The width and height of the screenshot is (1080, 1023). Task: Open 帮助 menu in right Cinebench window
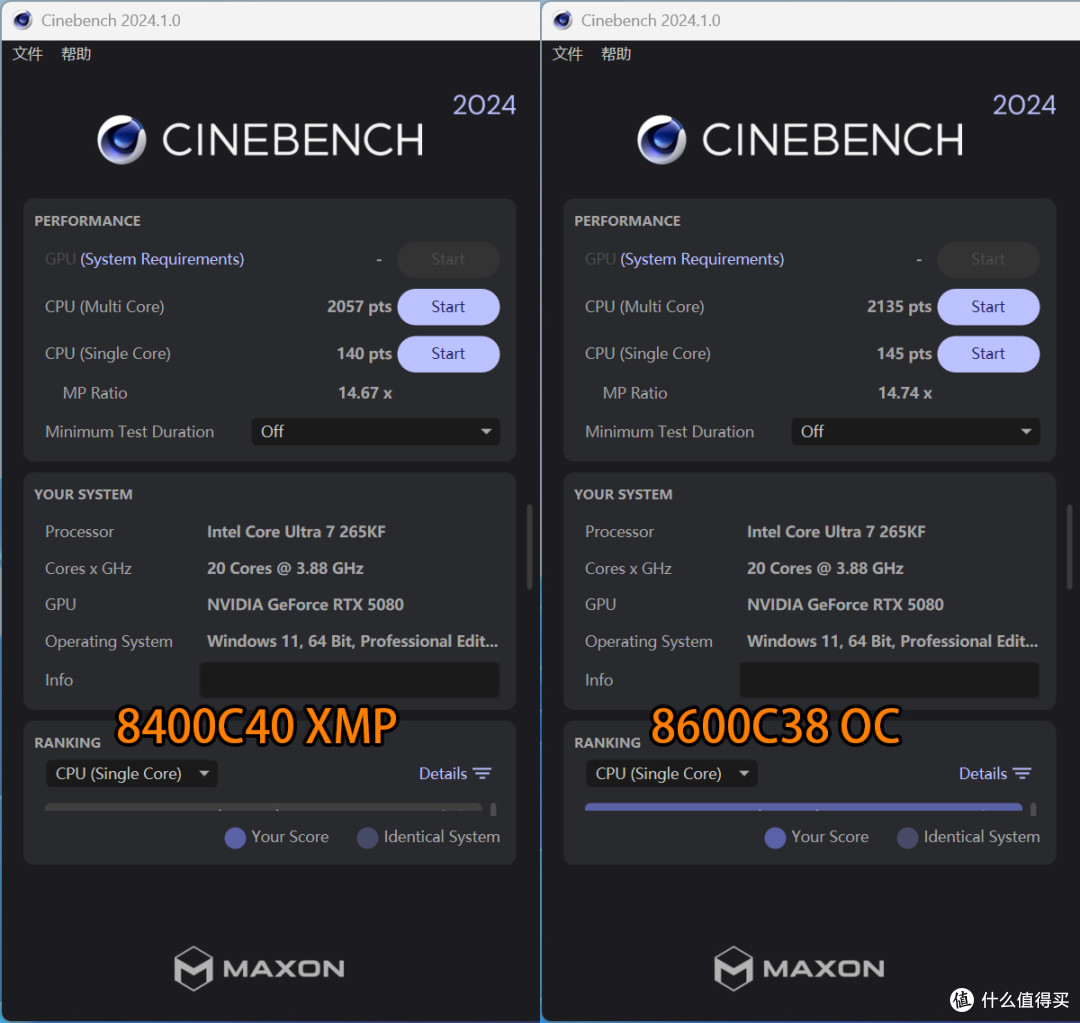click(x=616, y=54)
